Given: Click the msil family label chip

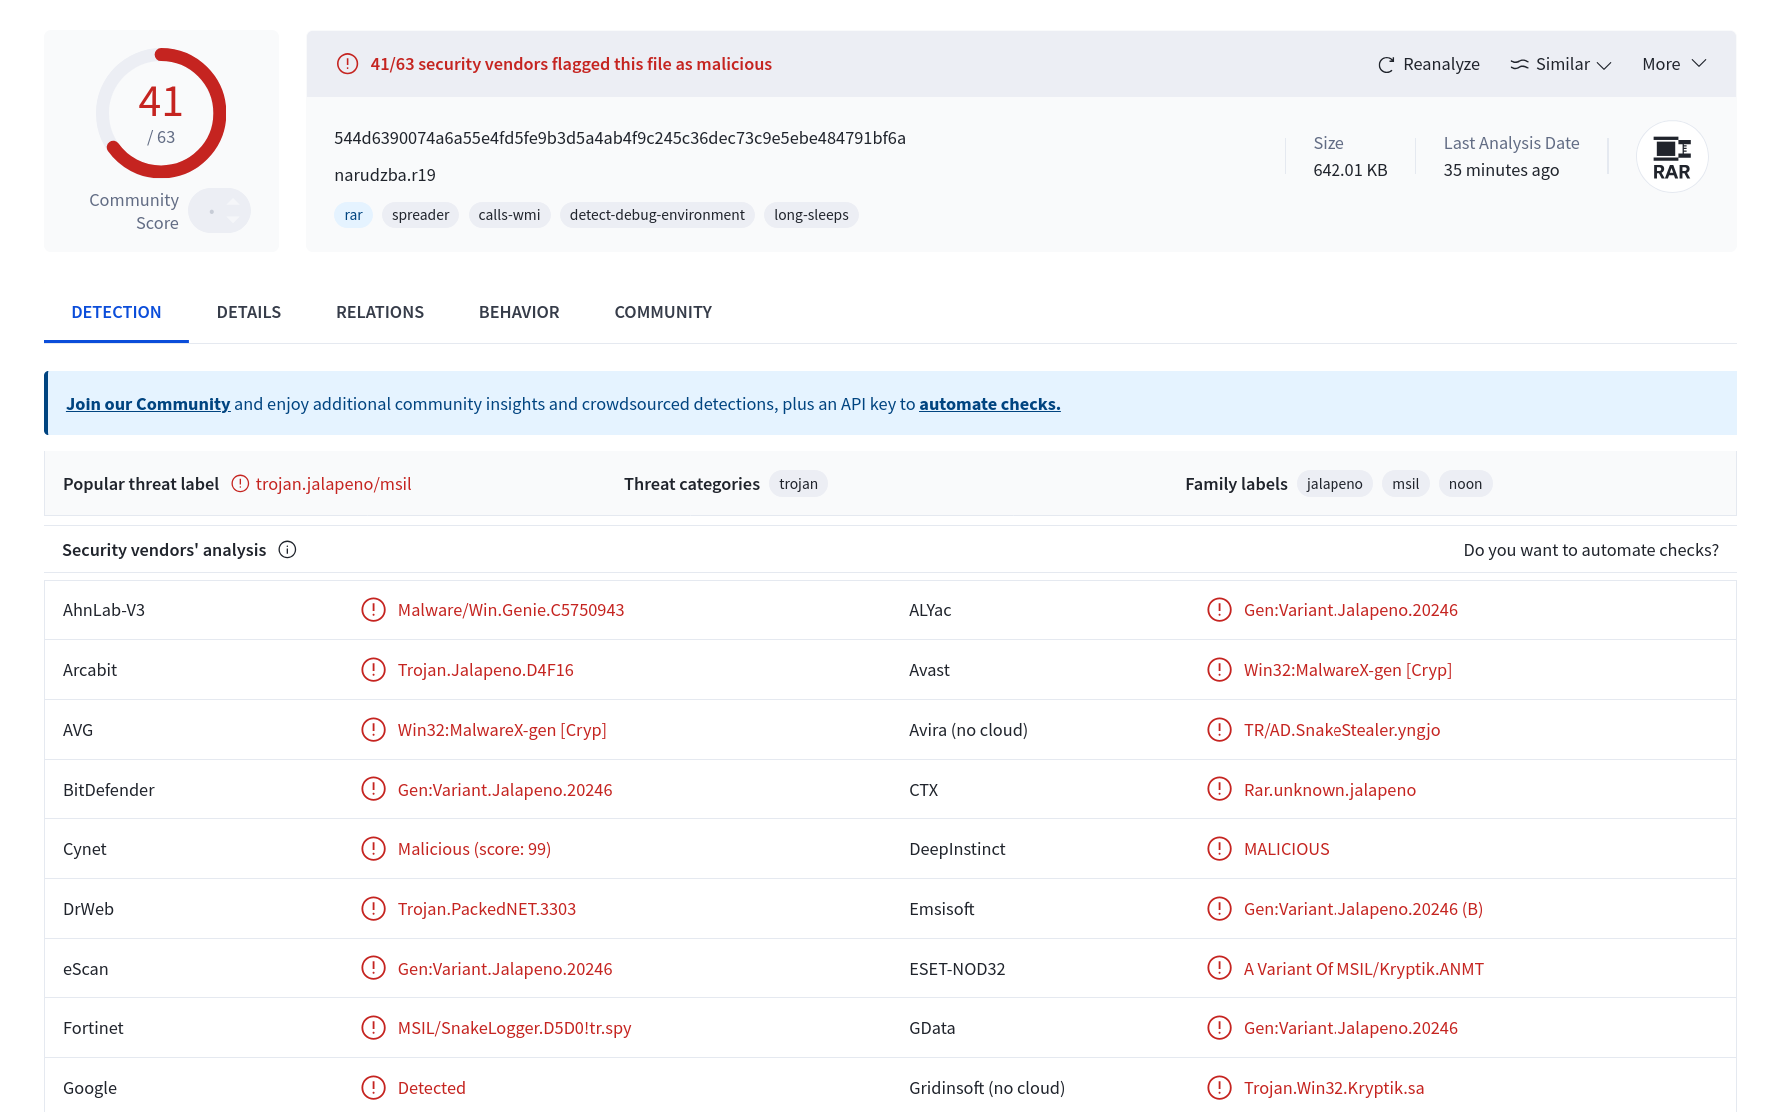Looking at the screenshot, I should (1405, 484).
